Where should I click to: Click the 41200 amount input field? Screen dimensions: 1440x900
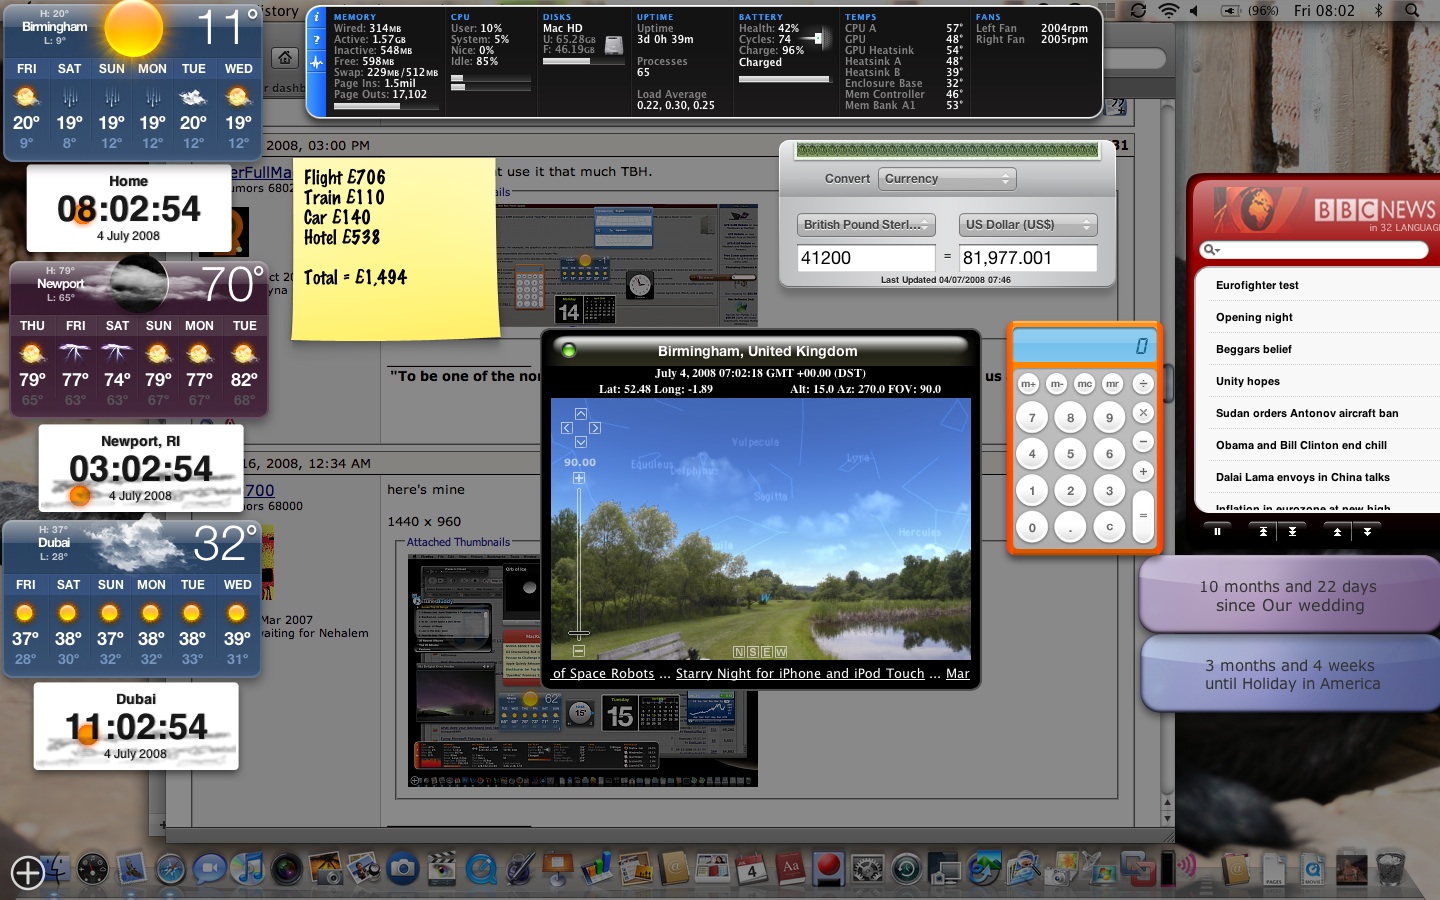[866, 258]
